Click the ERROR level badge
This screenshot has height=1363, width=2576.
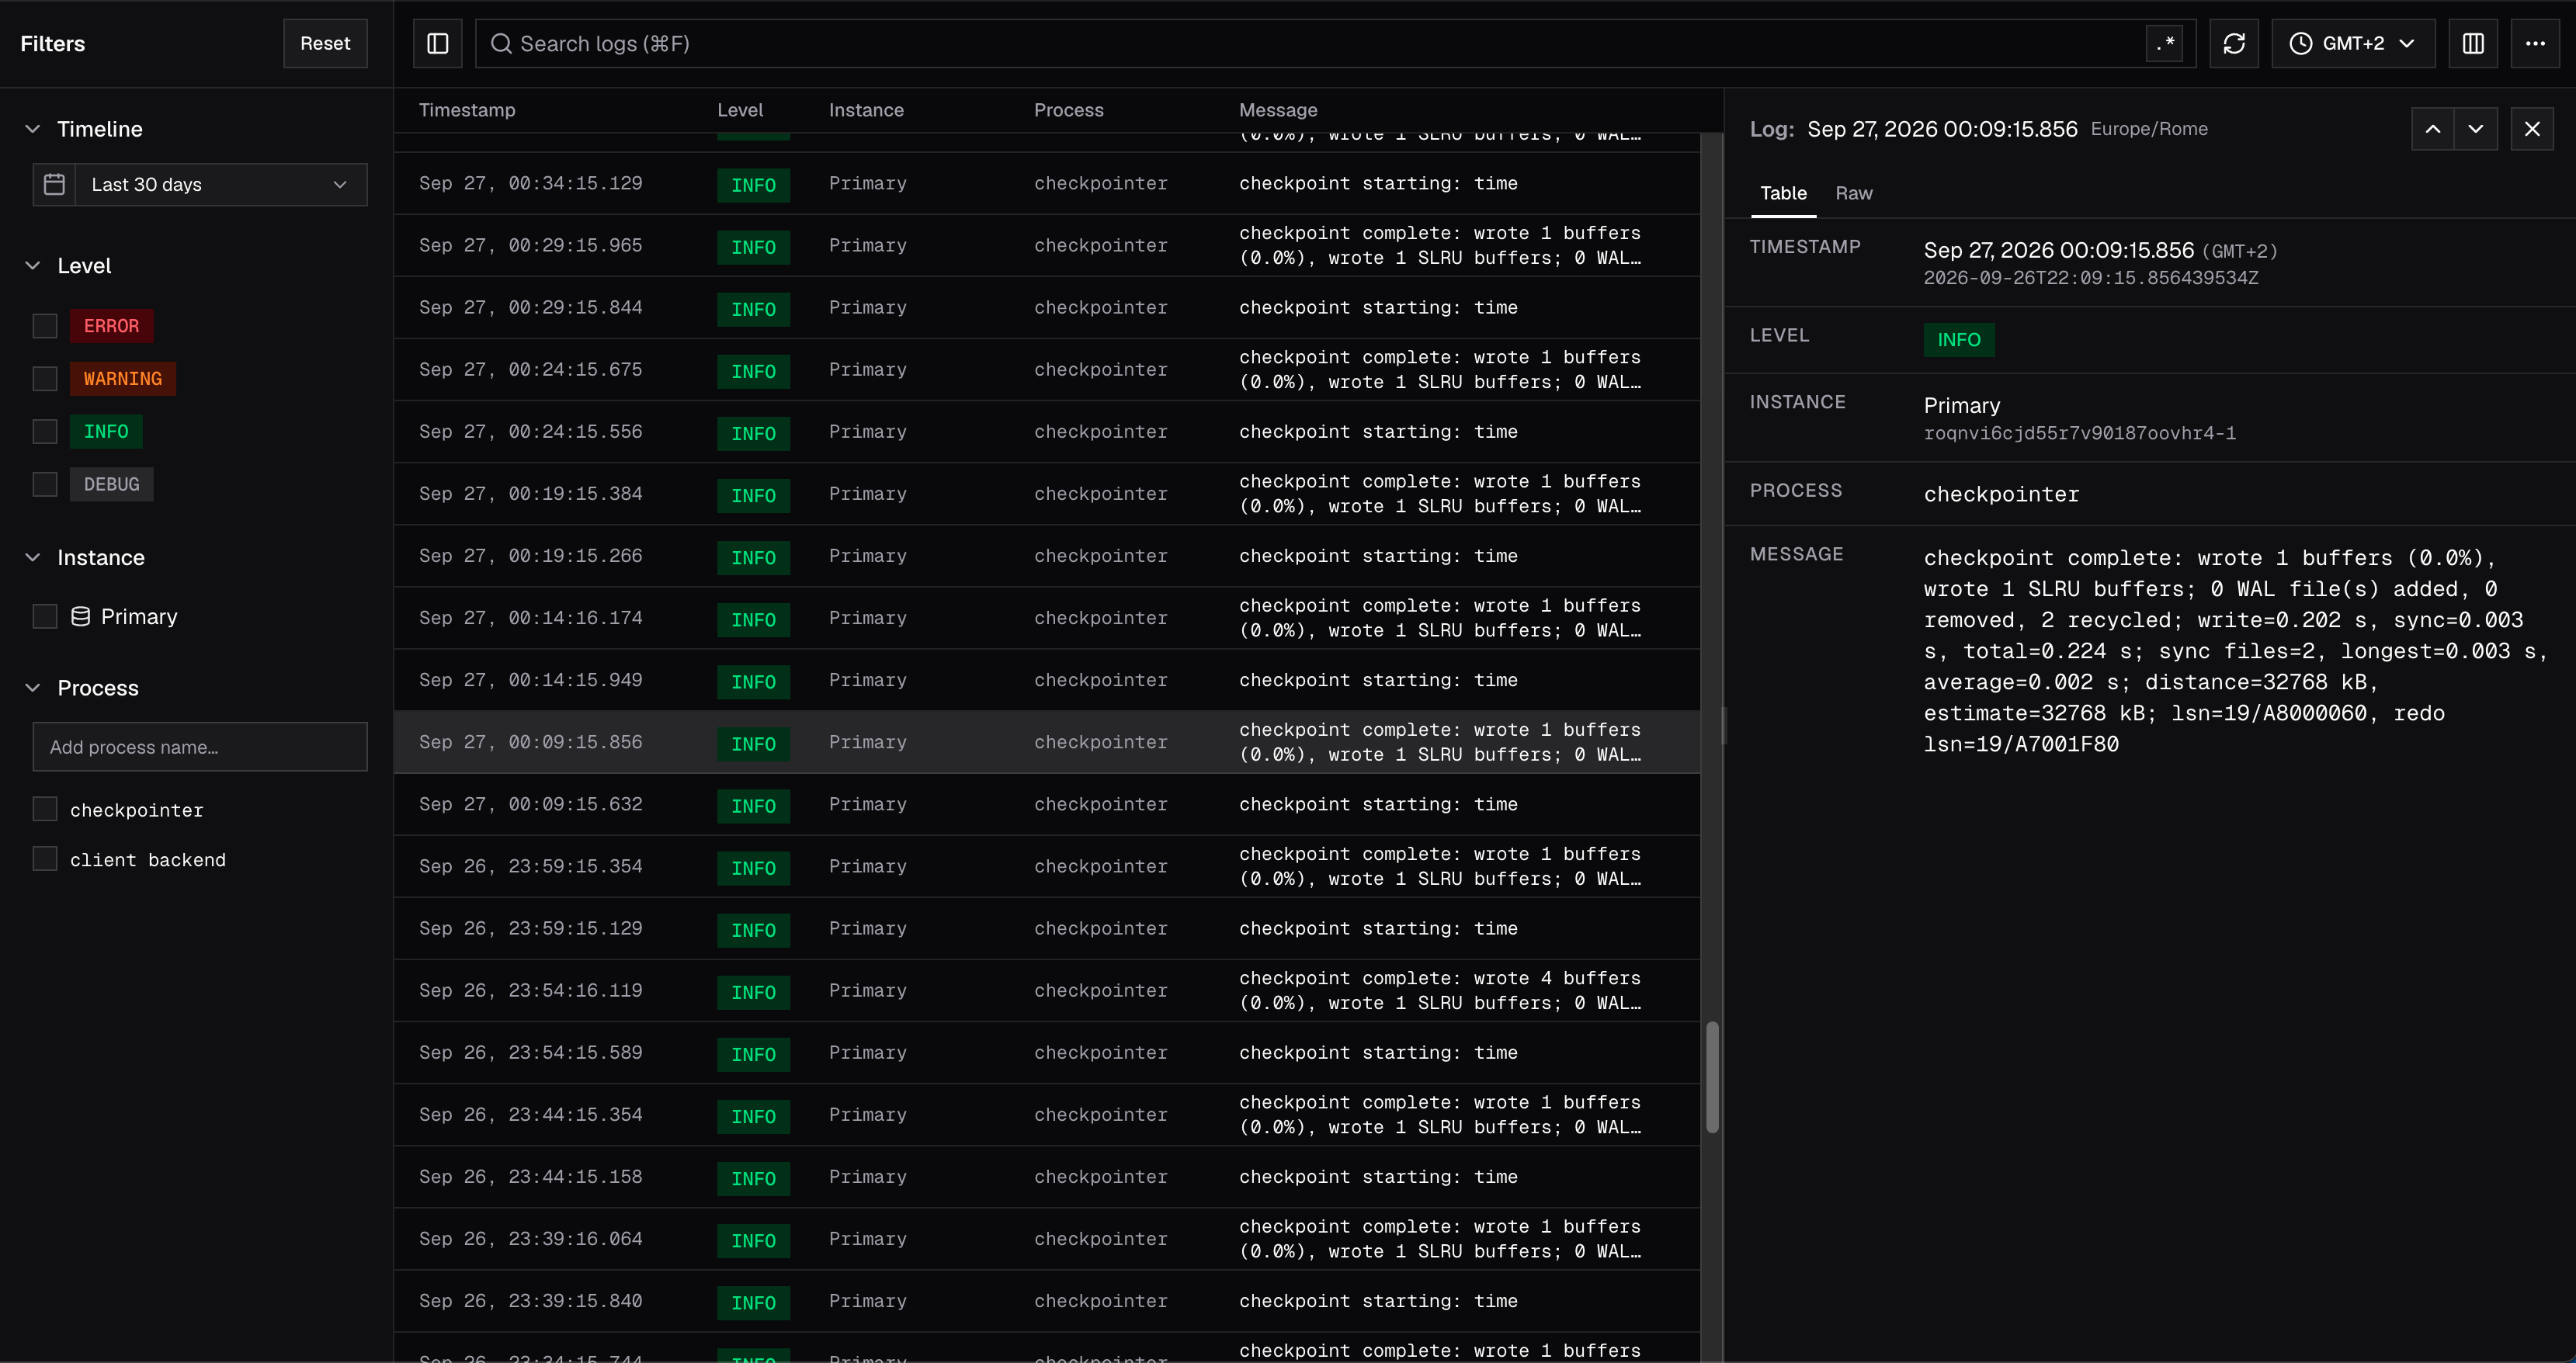click(x=111, y=326)
